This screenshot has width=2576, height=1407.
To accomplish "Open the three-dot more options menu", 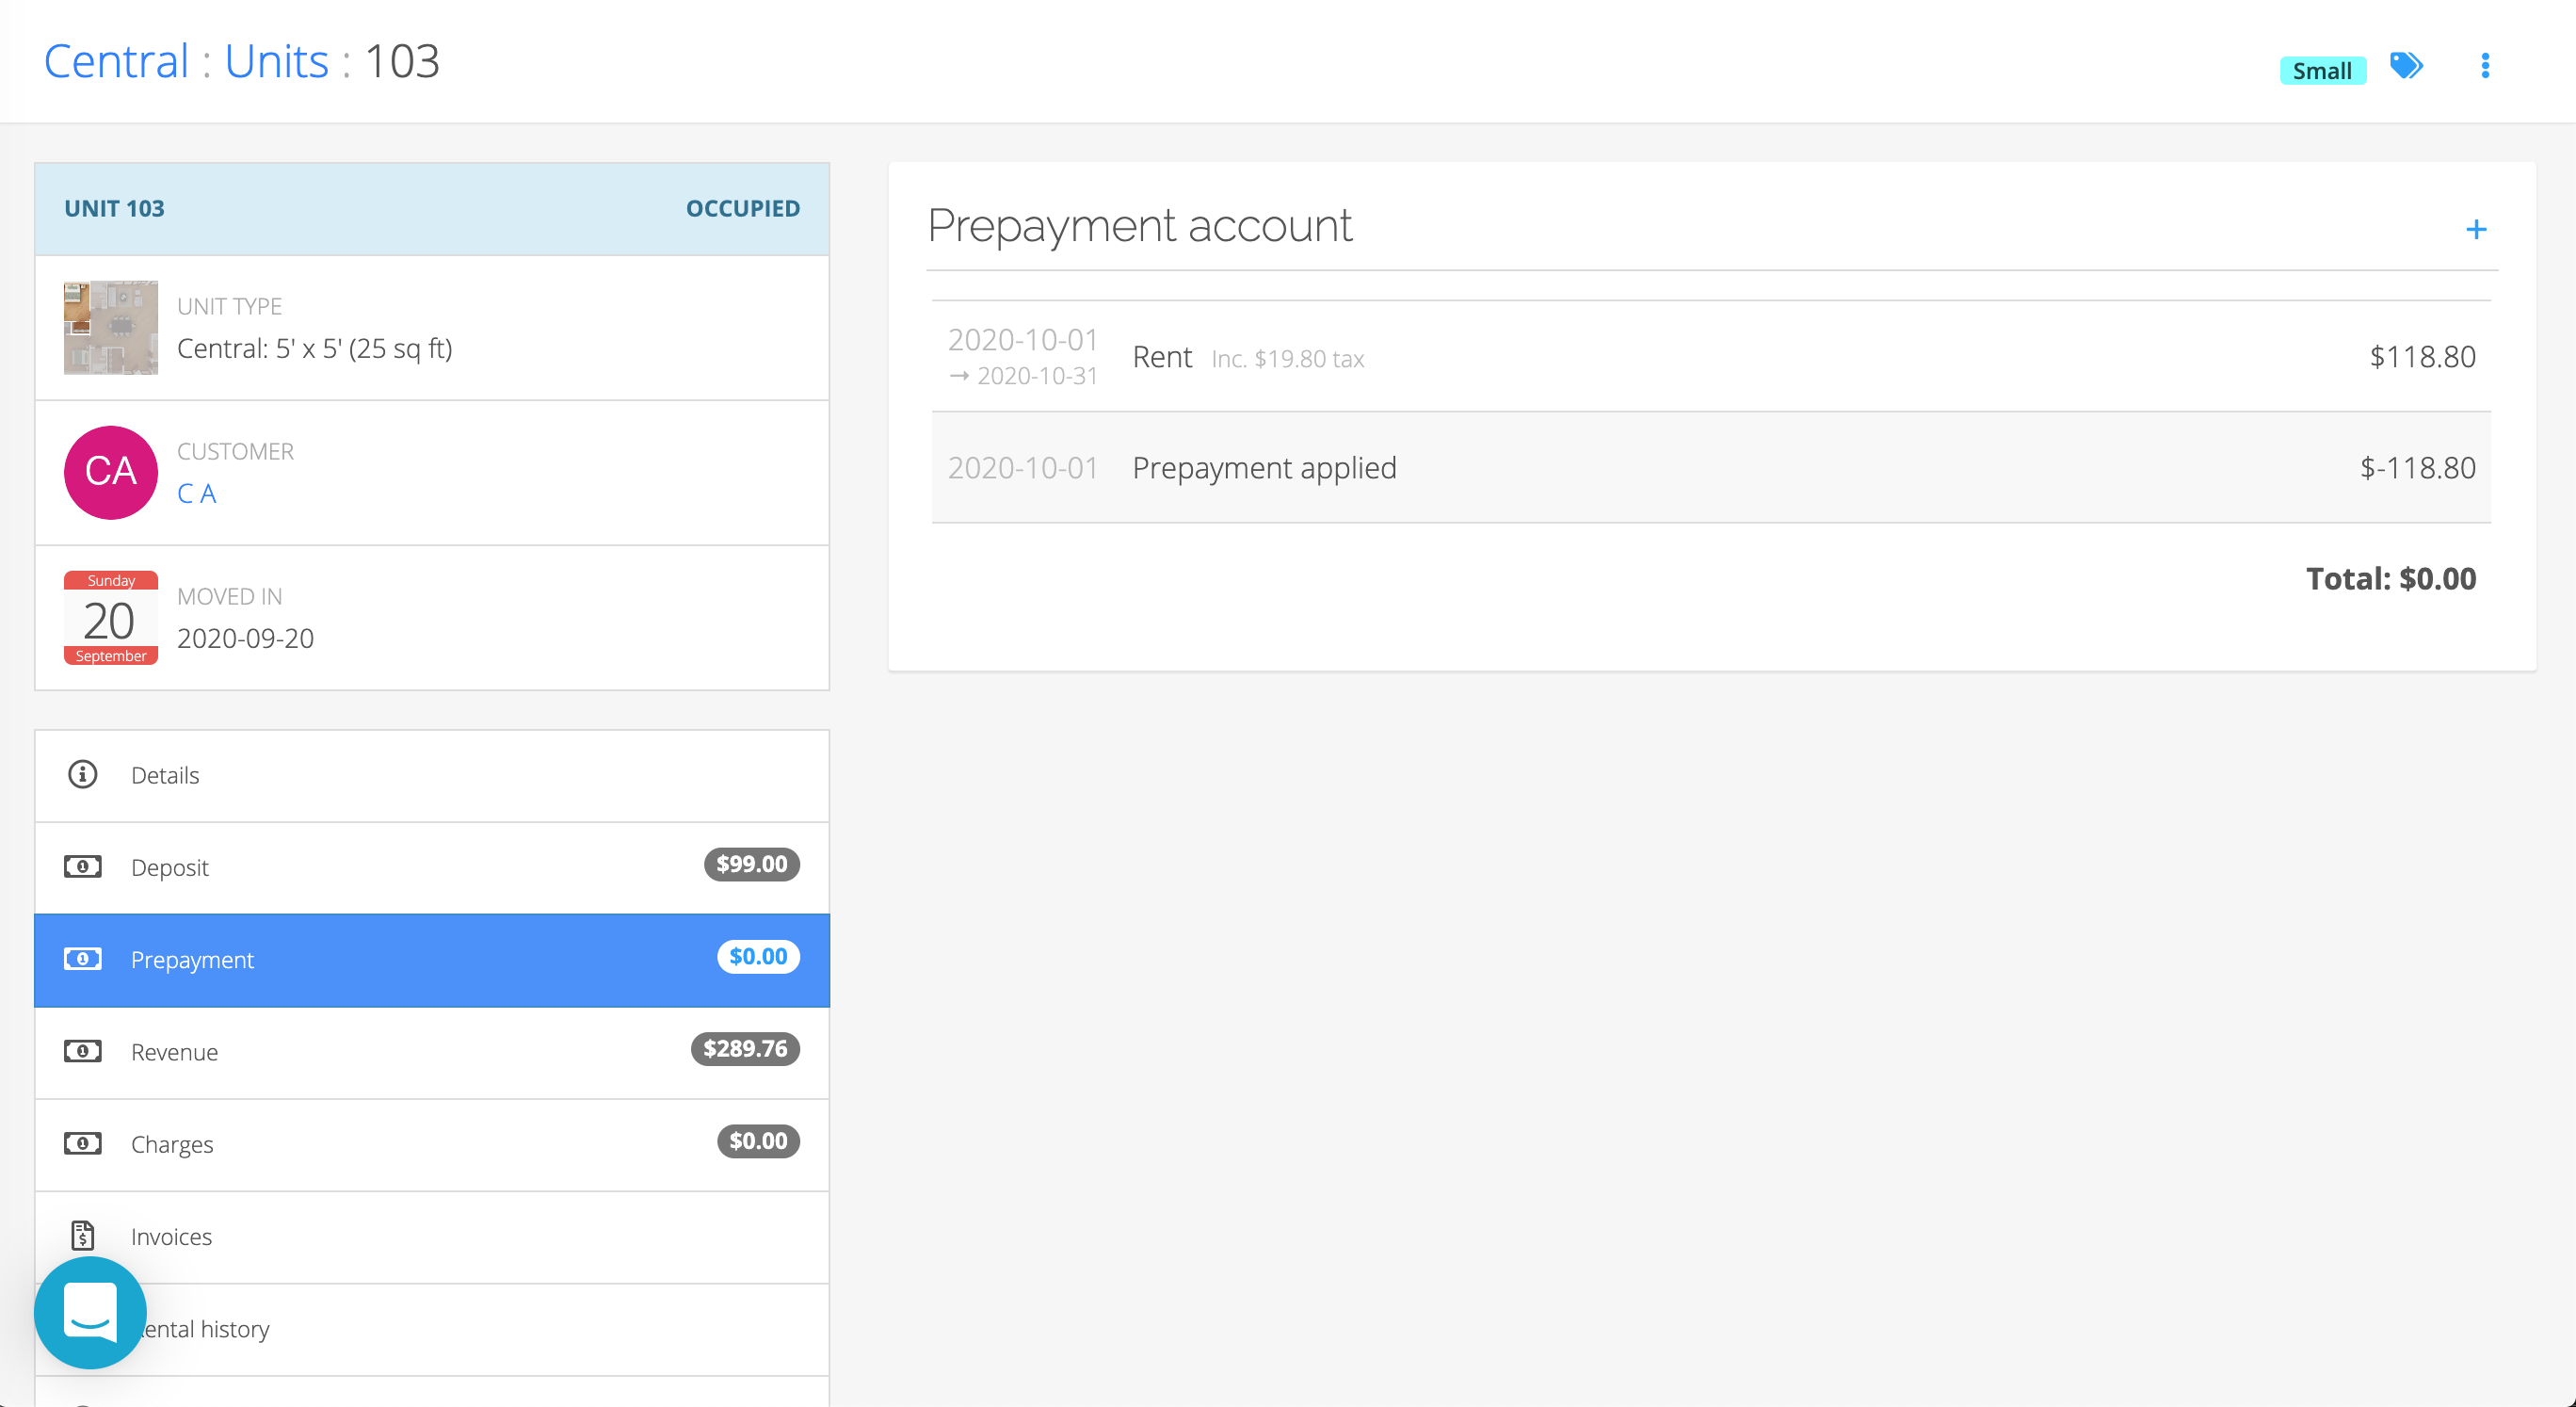I will [2484, 66].
